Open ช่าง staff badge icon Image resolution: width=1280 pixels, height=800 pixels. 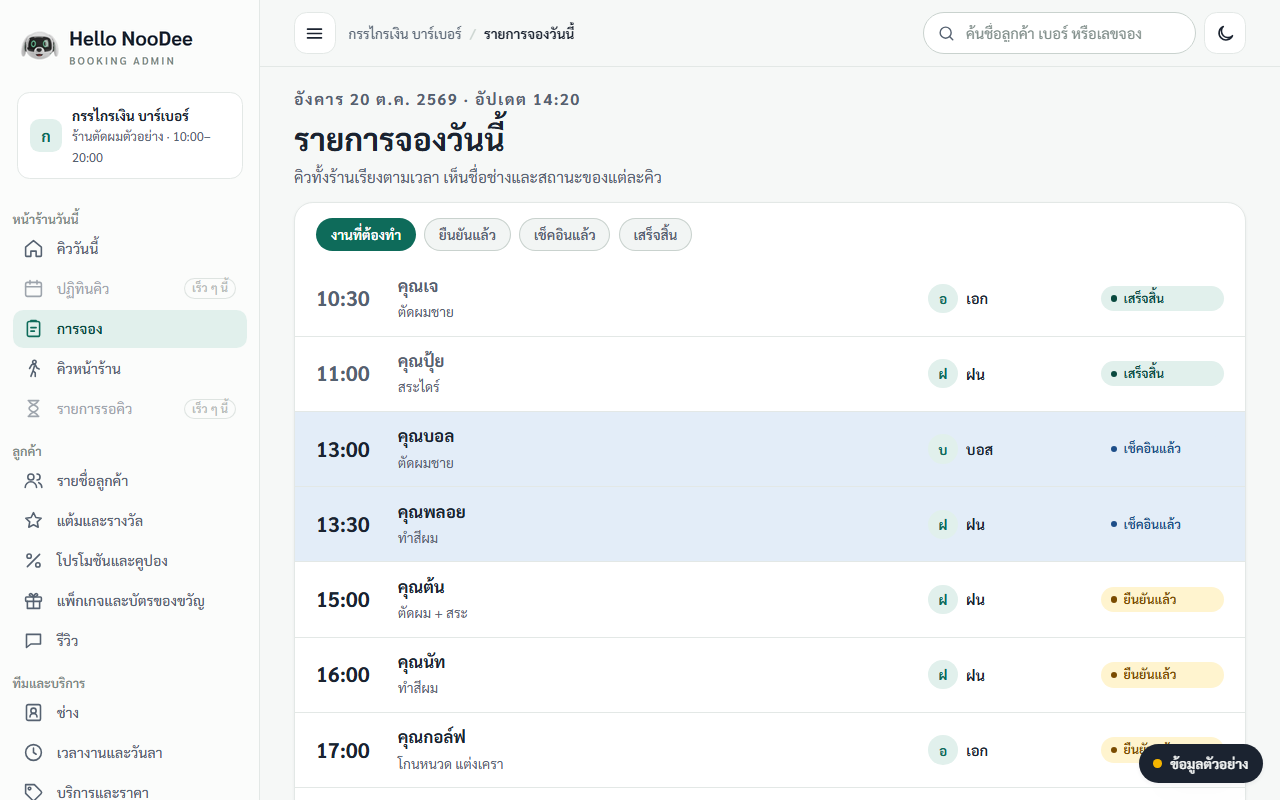[x=33, y=713]
